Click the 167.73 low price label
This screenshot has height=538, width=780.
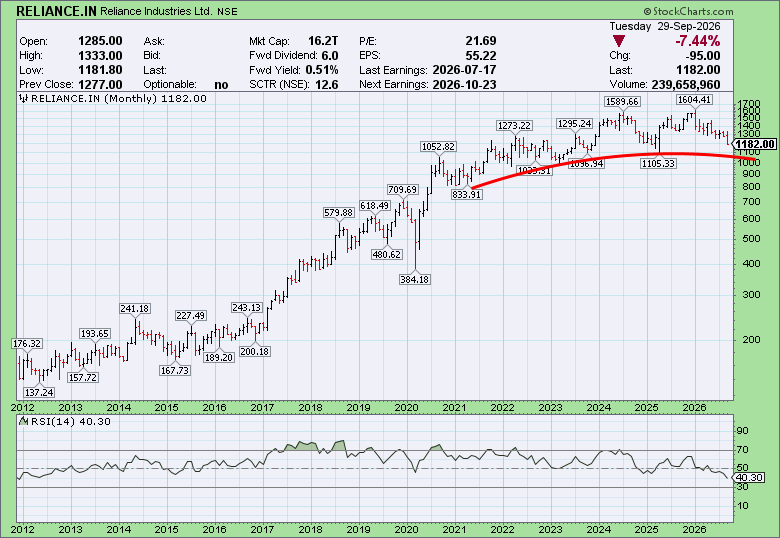point(175,370)
